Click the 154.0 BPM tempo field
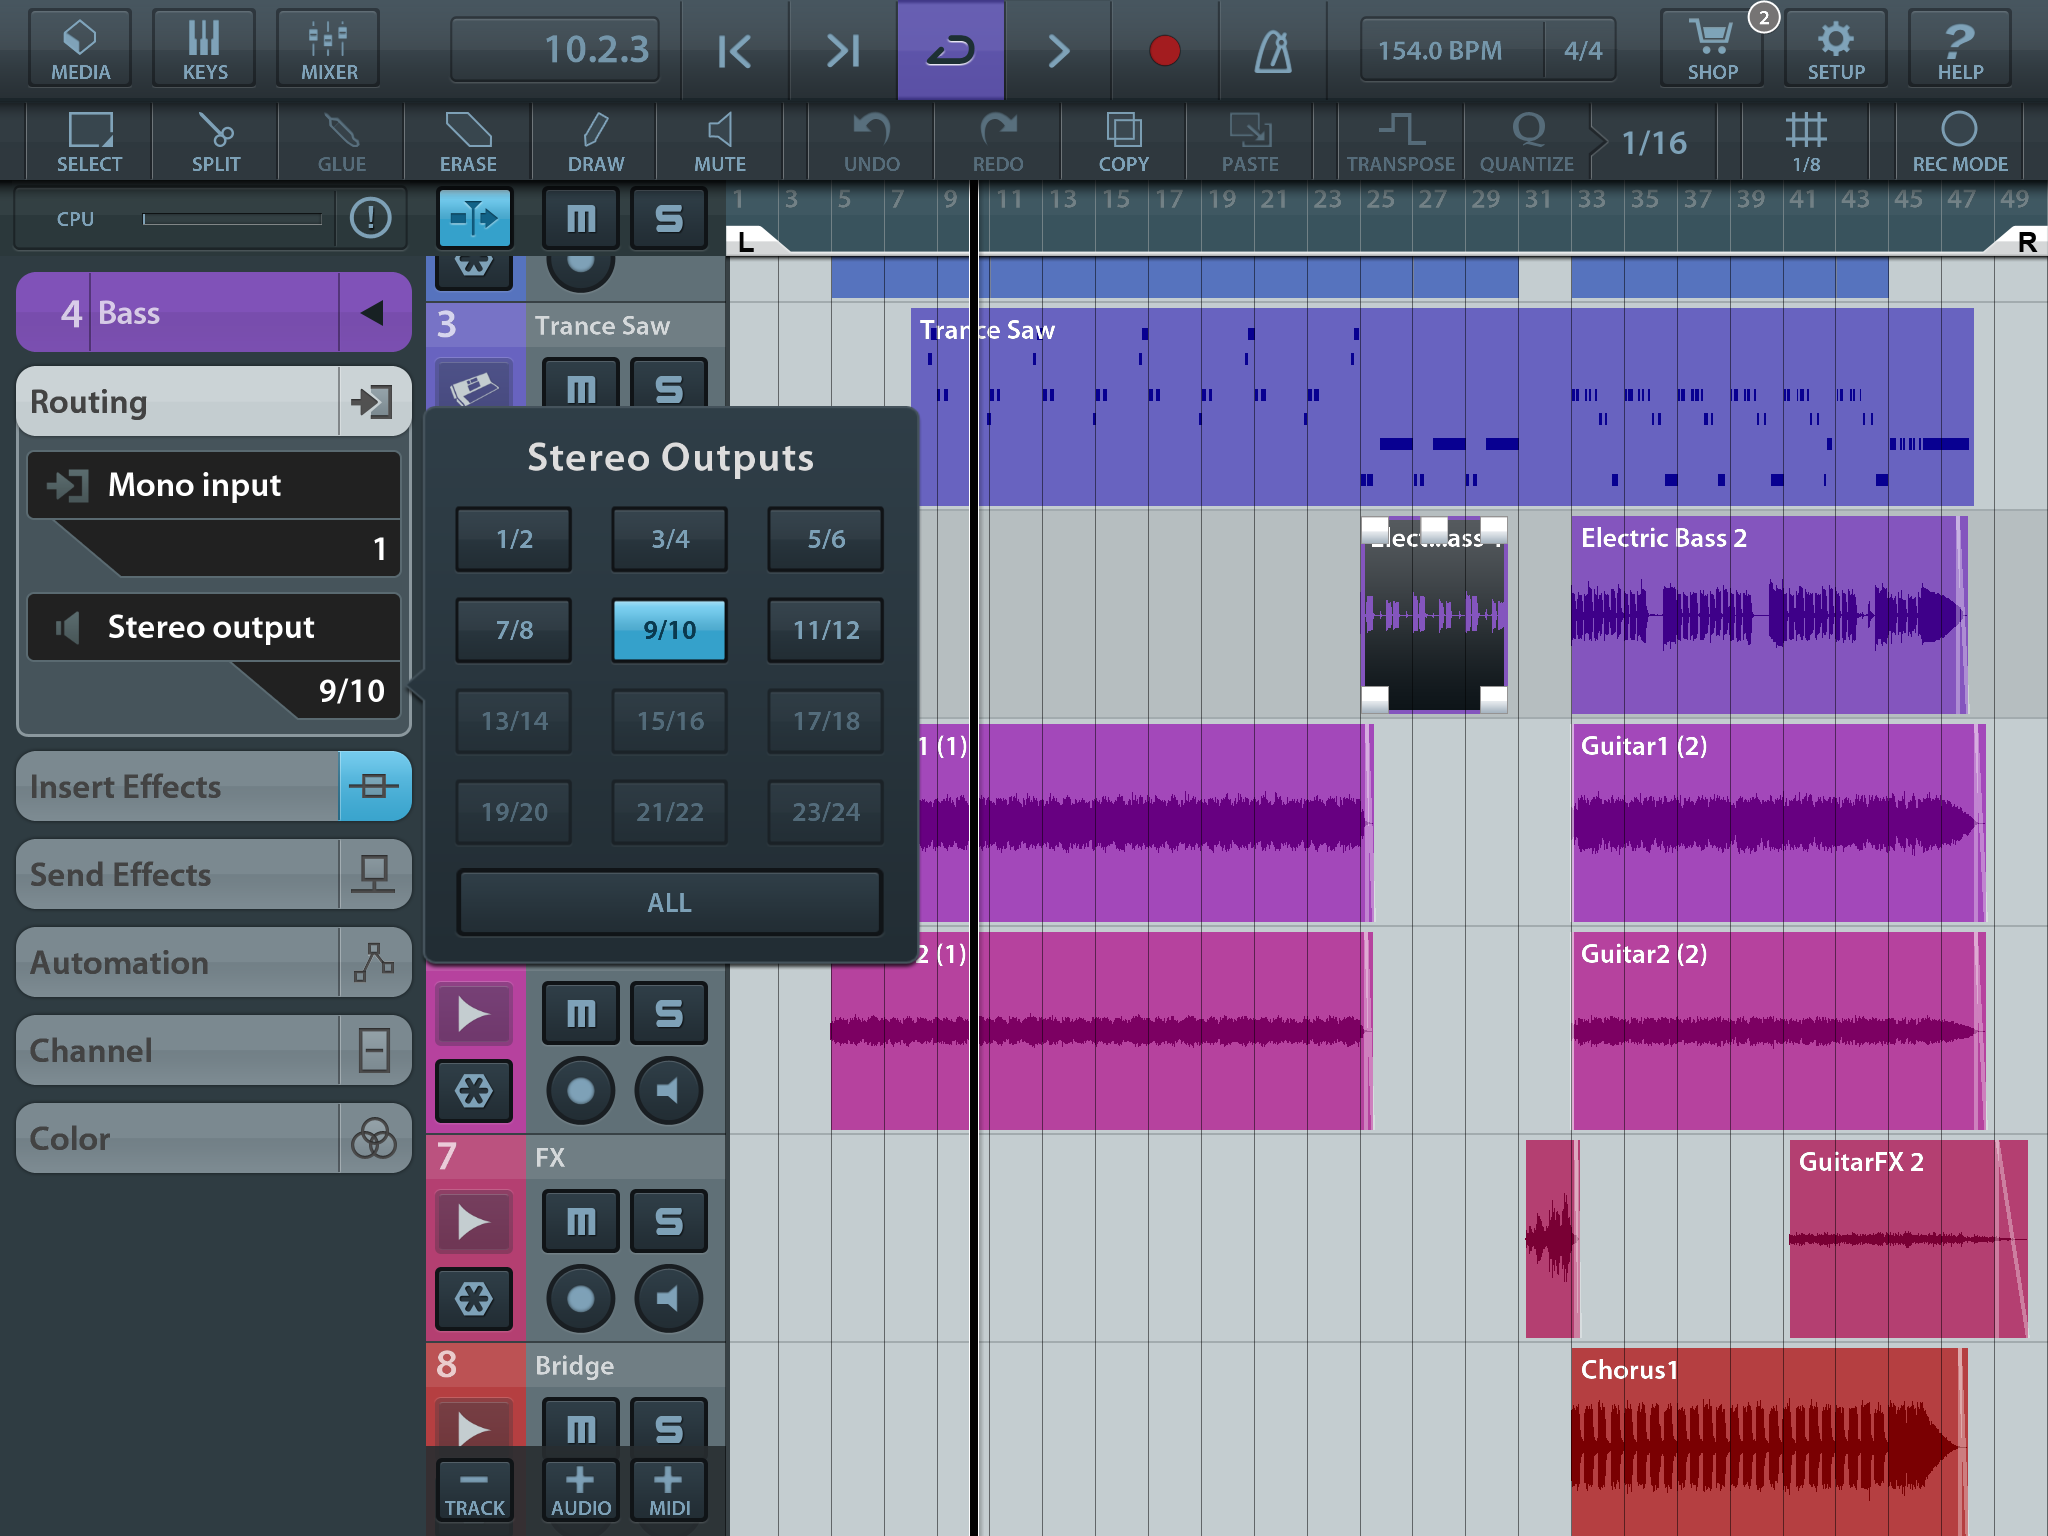Image resolution: width=2048 pixels, height=1536 pixels. (1452, 50)
